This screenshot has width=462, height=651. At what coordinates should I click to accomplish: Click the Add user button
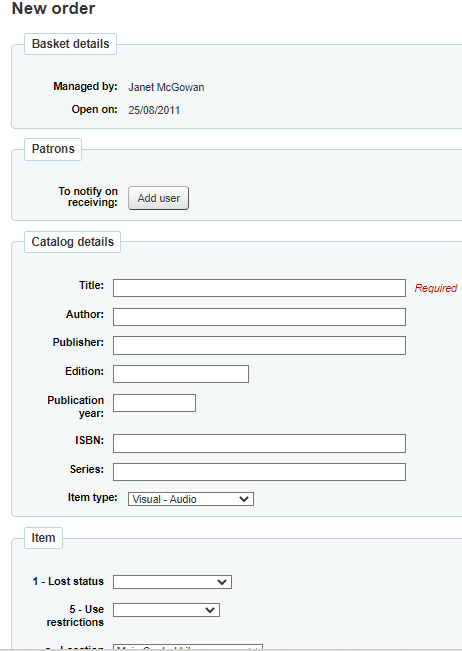158,198
